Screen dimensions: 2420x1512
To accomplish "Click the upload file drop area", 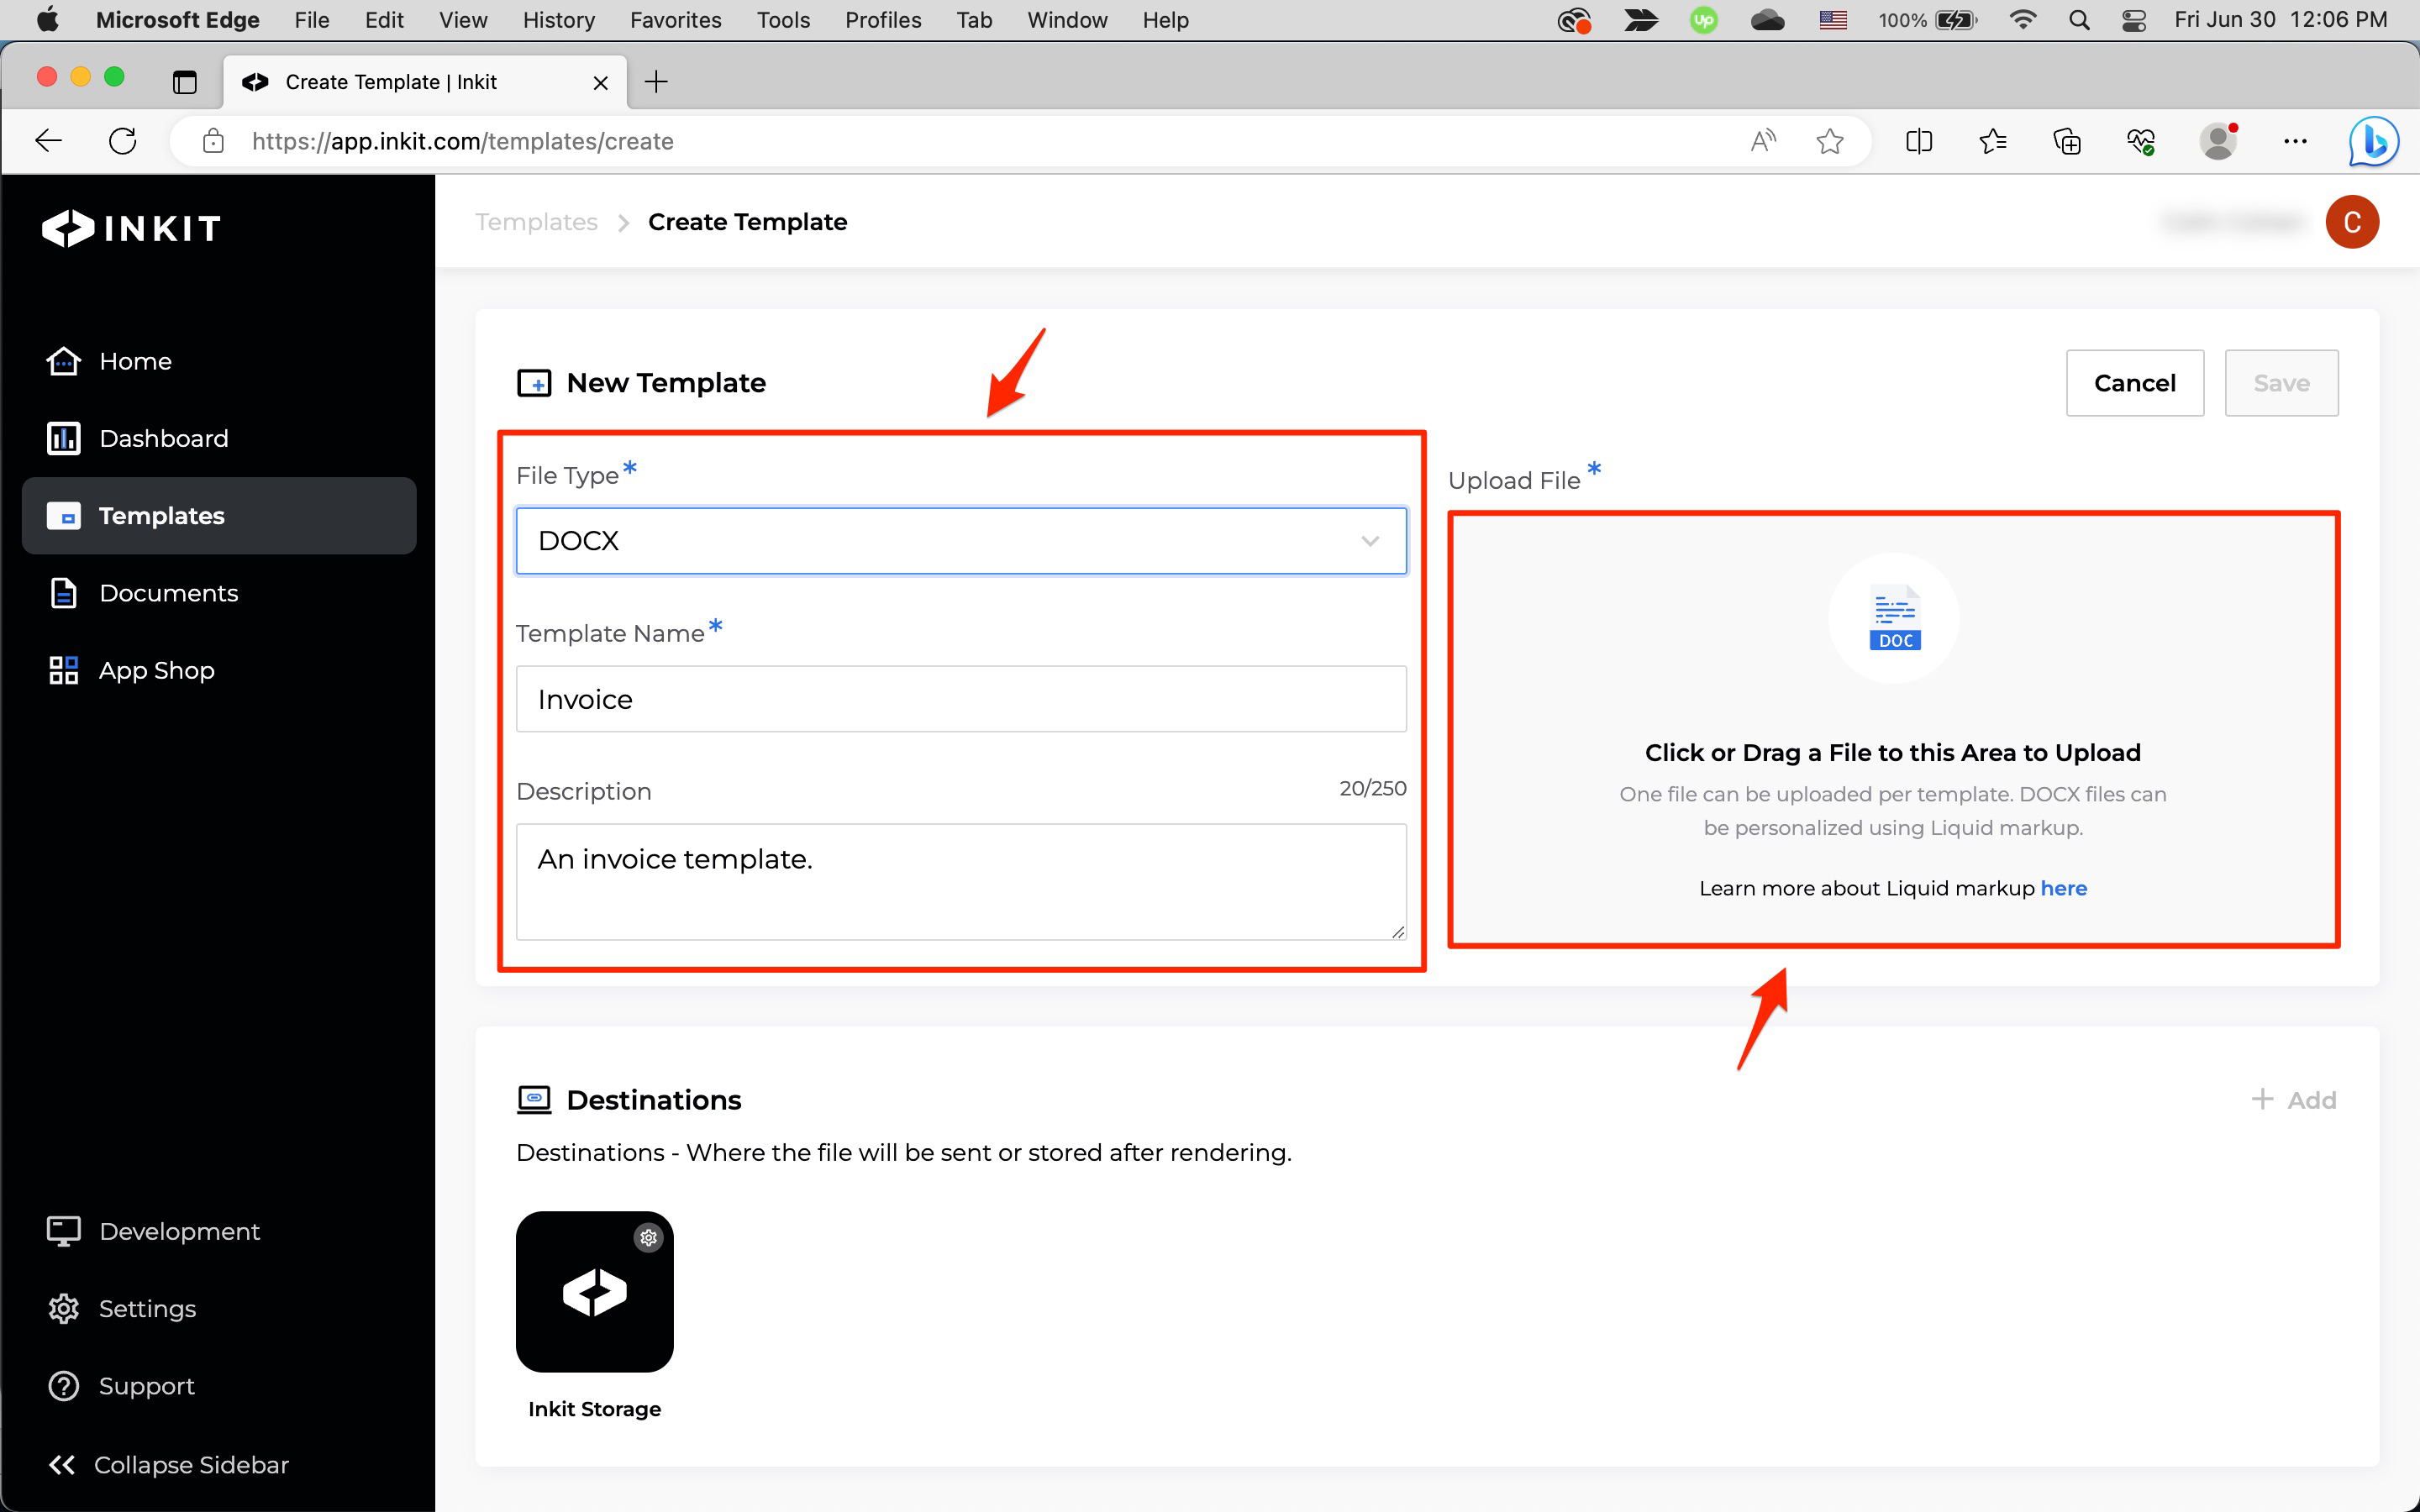I will click(1892, 730).
